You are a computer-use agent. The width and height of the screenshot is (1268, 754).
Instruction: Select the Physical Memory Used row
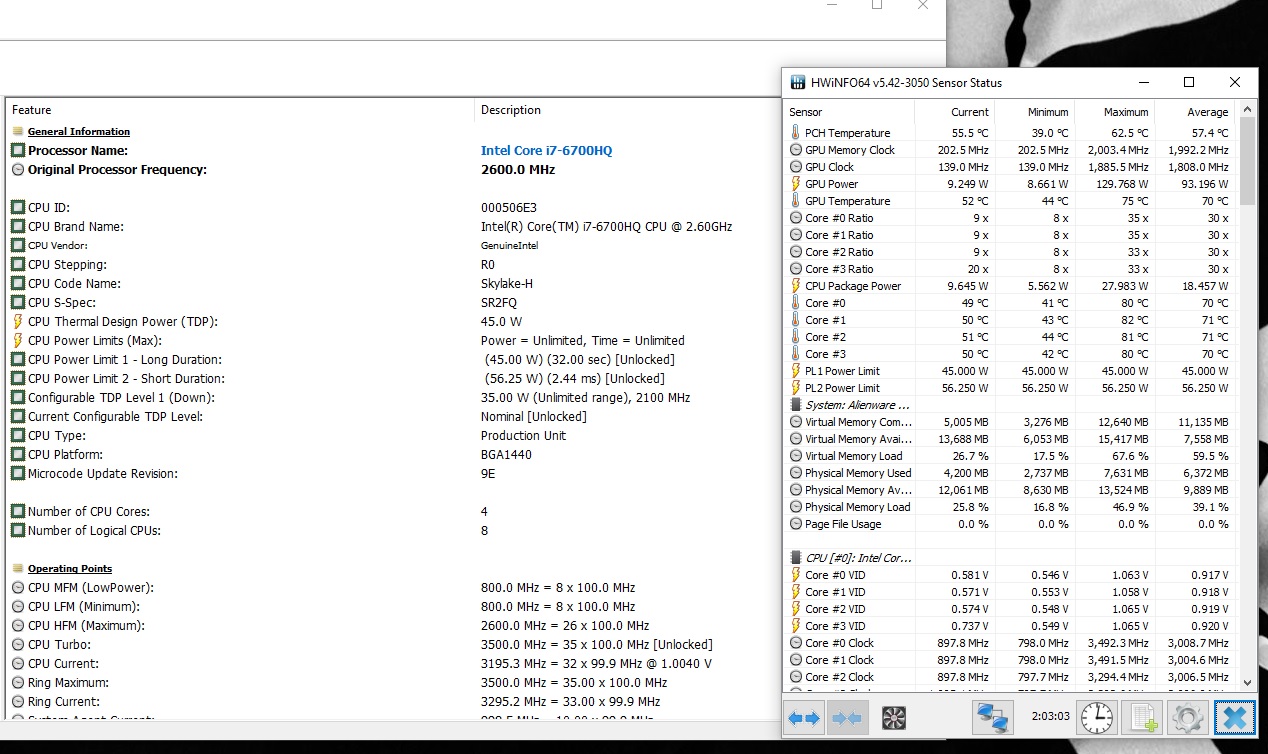(1010, 473)
